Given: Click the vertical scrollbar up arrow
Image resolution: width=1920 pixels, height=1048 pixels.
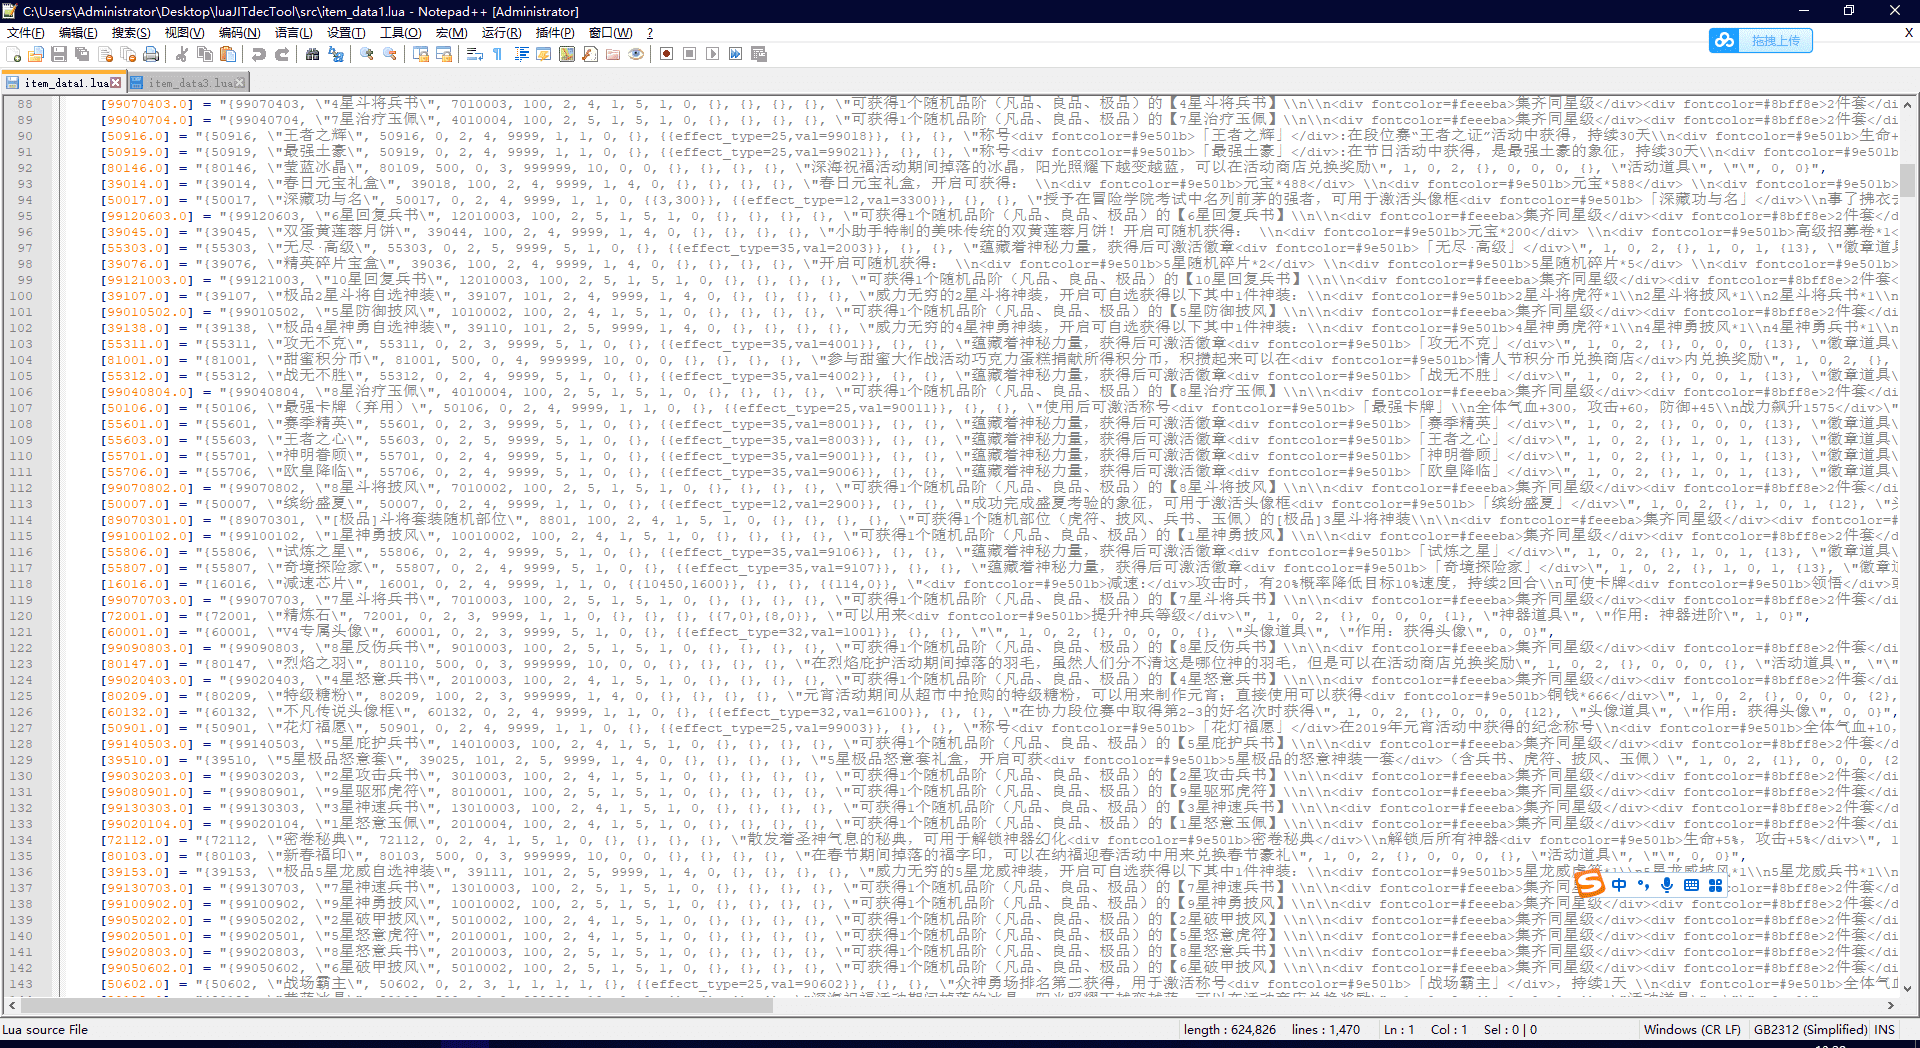Looking at the screenshot, I should [1908, 104].
